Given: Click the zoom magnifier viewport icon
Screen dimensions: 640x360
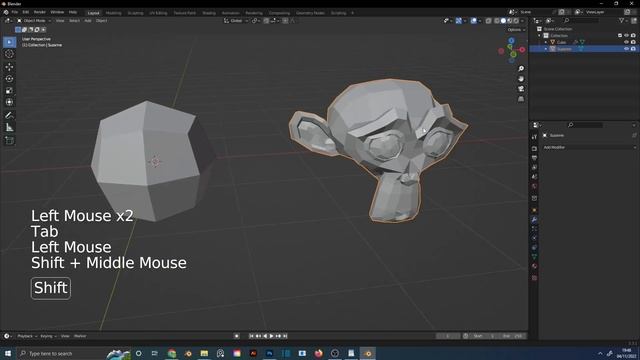Looking at the screenshot, I should 521,69.
